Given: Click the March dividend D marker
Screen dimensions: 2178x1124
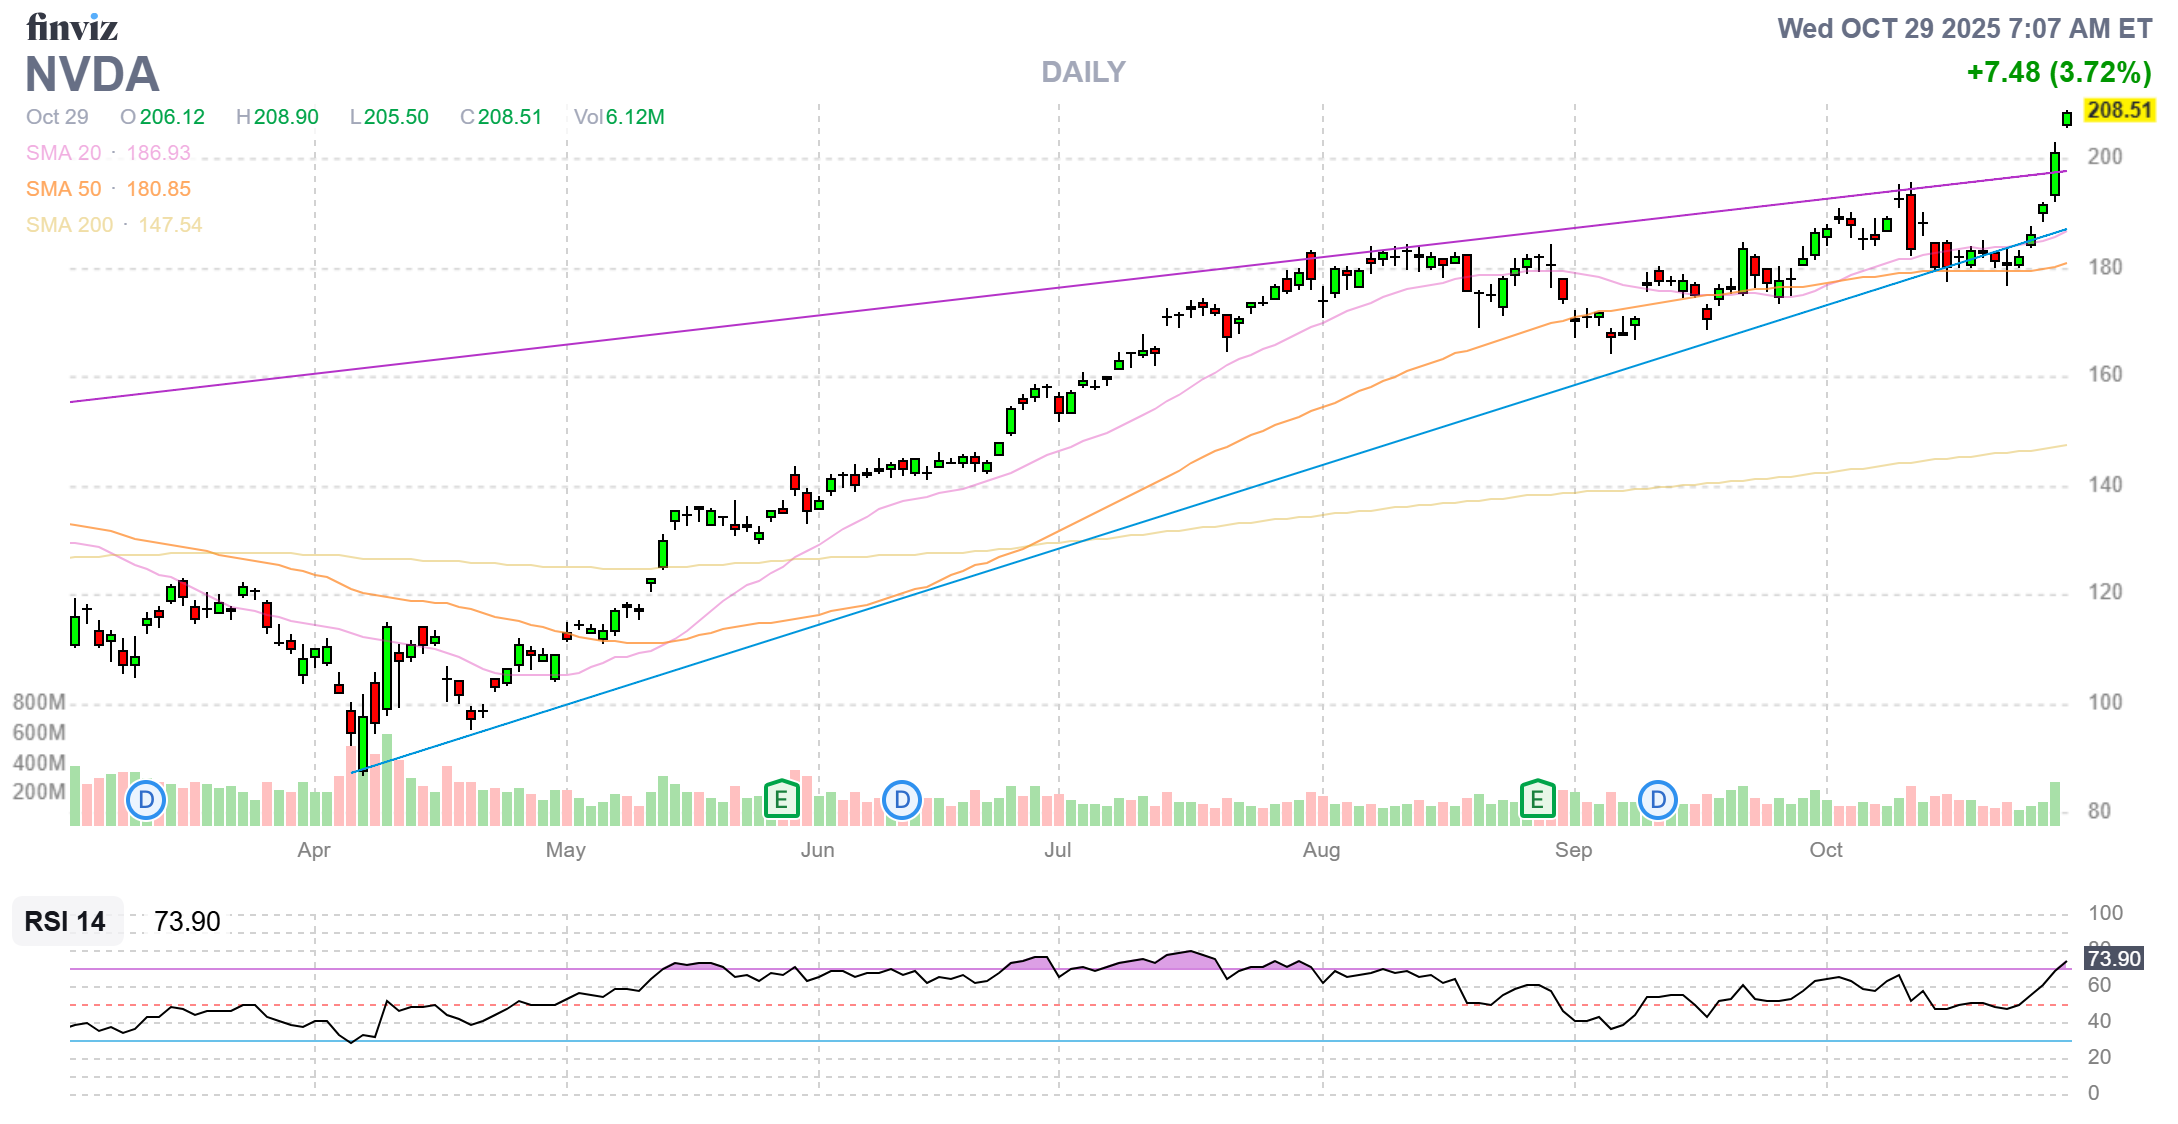Looking at the screenshot, I should pyautogui.click(x=146, y=800).
